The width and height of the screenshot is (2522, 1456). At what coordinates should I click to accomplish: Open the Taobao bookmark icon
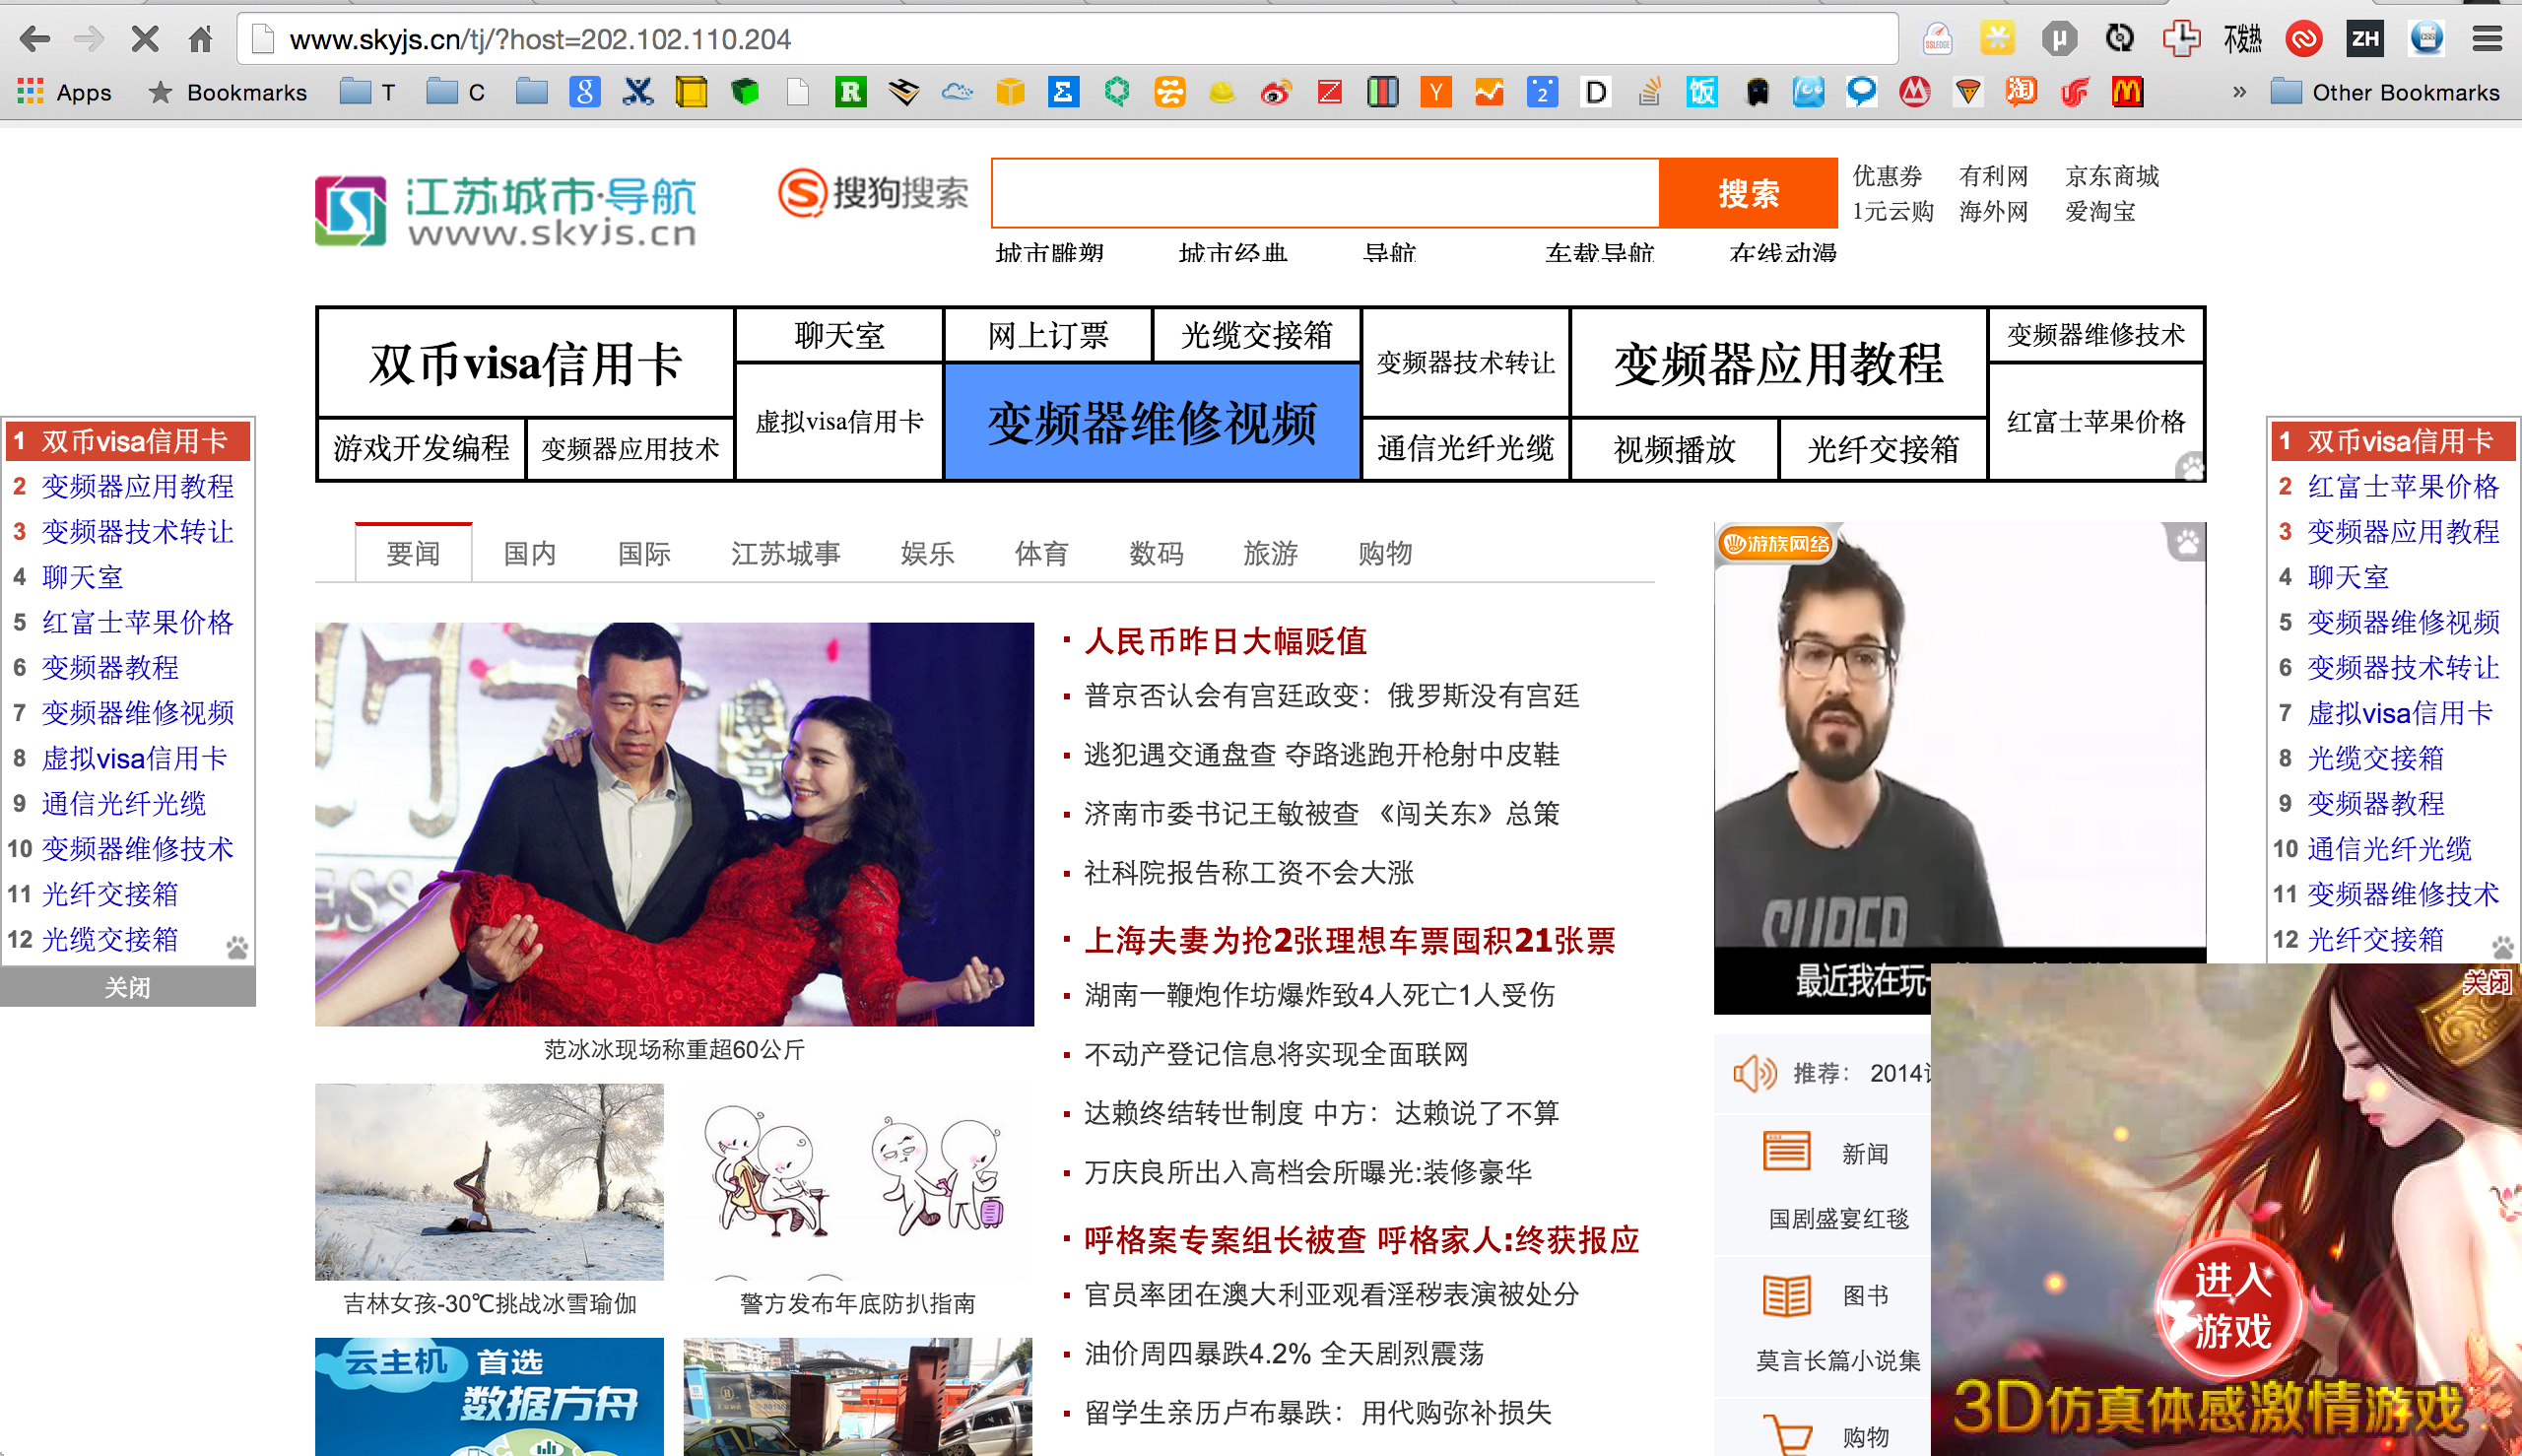pyautogui.click(x=2020, y=93)
